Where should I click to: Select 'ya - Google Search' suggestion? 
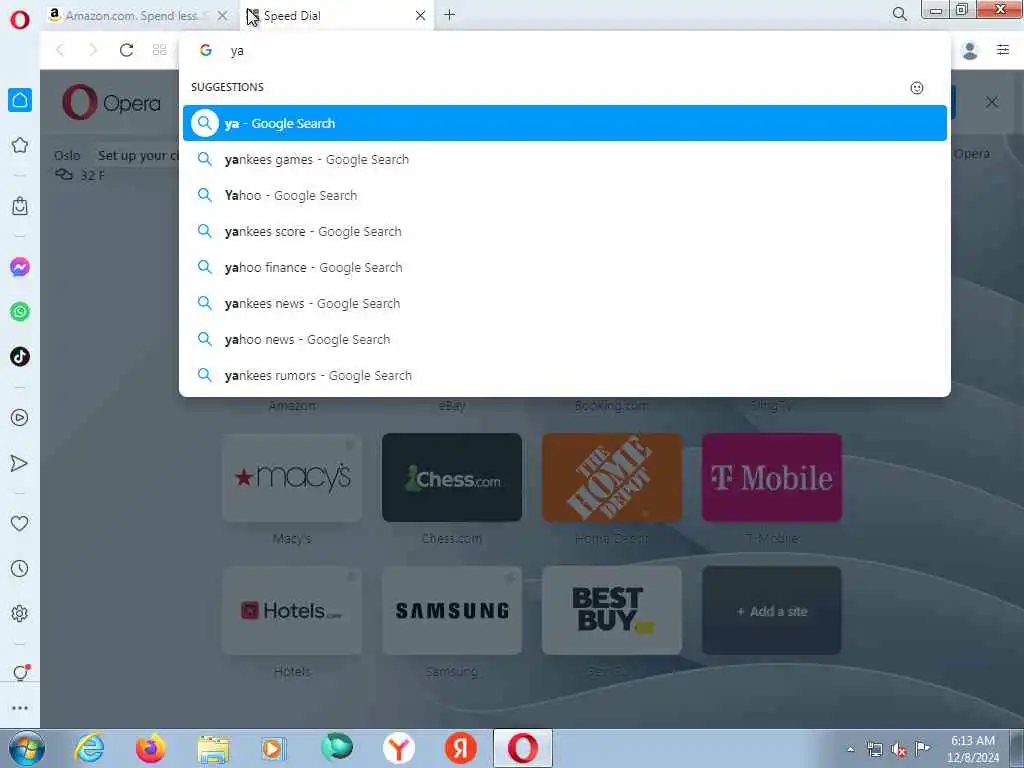(564, 123)
